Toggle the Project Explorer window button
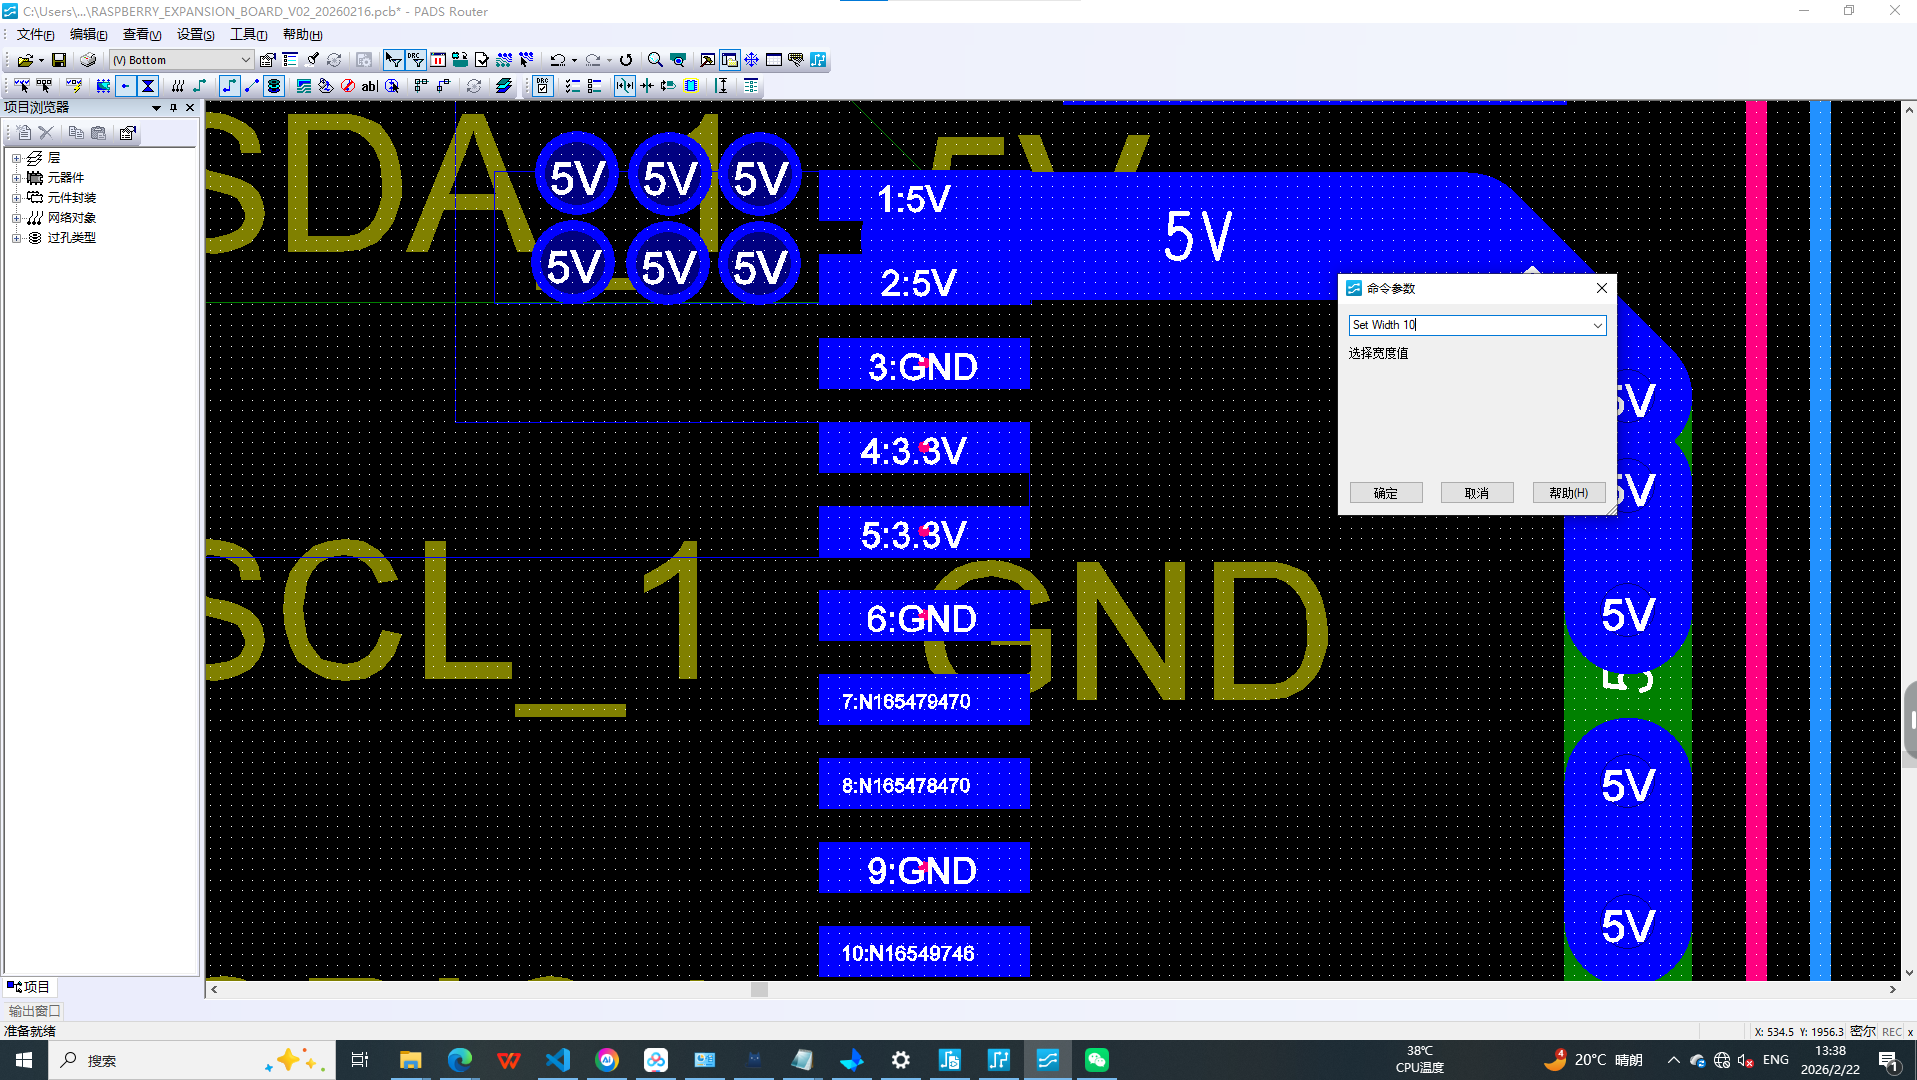The width and height of the screenshot is (1917, 1080). point(730,60)
